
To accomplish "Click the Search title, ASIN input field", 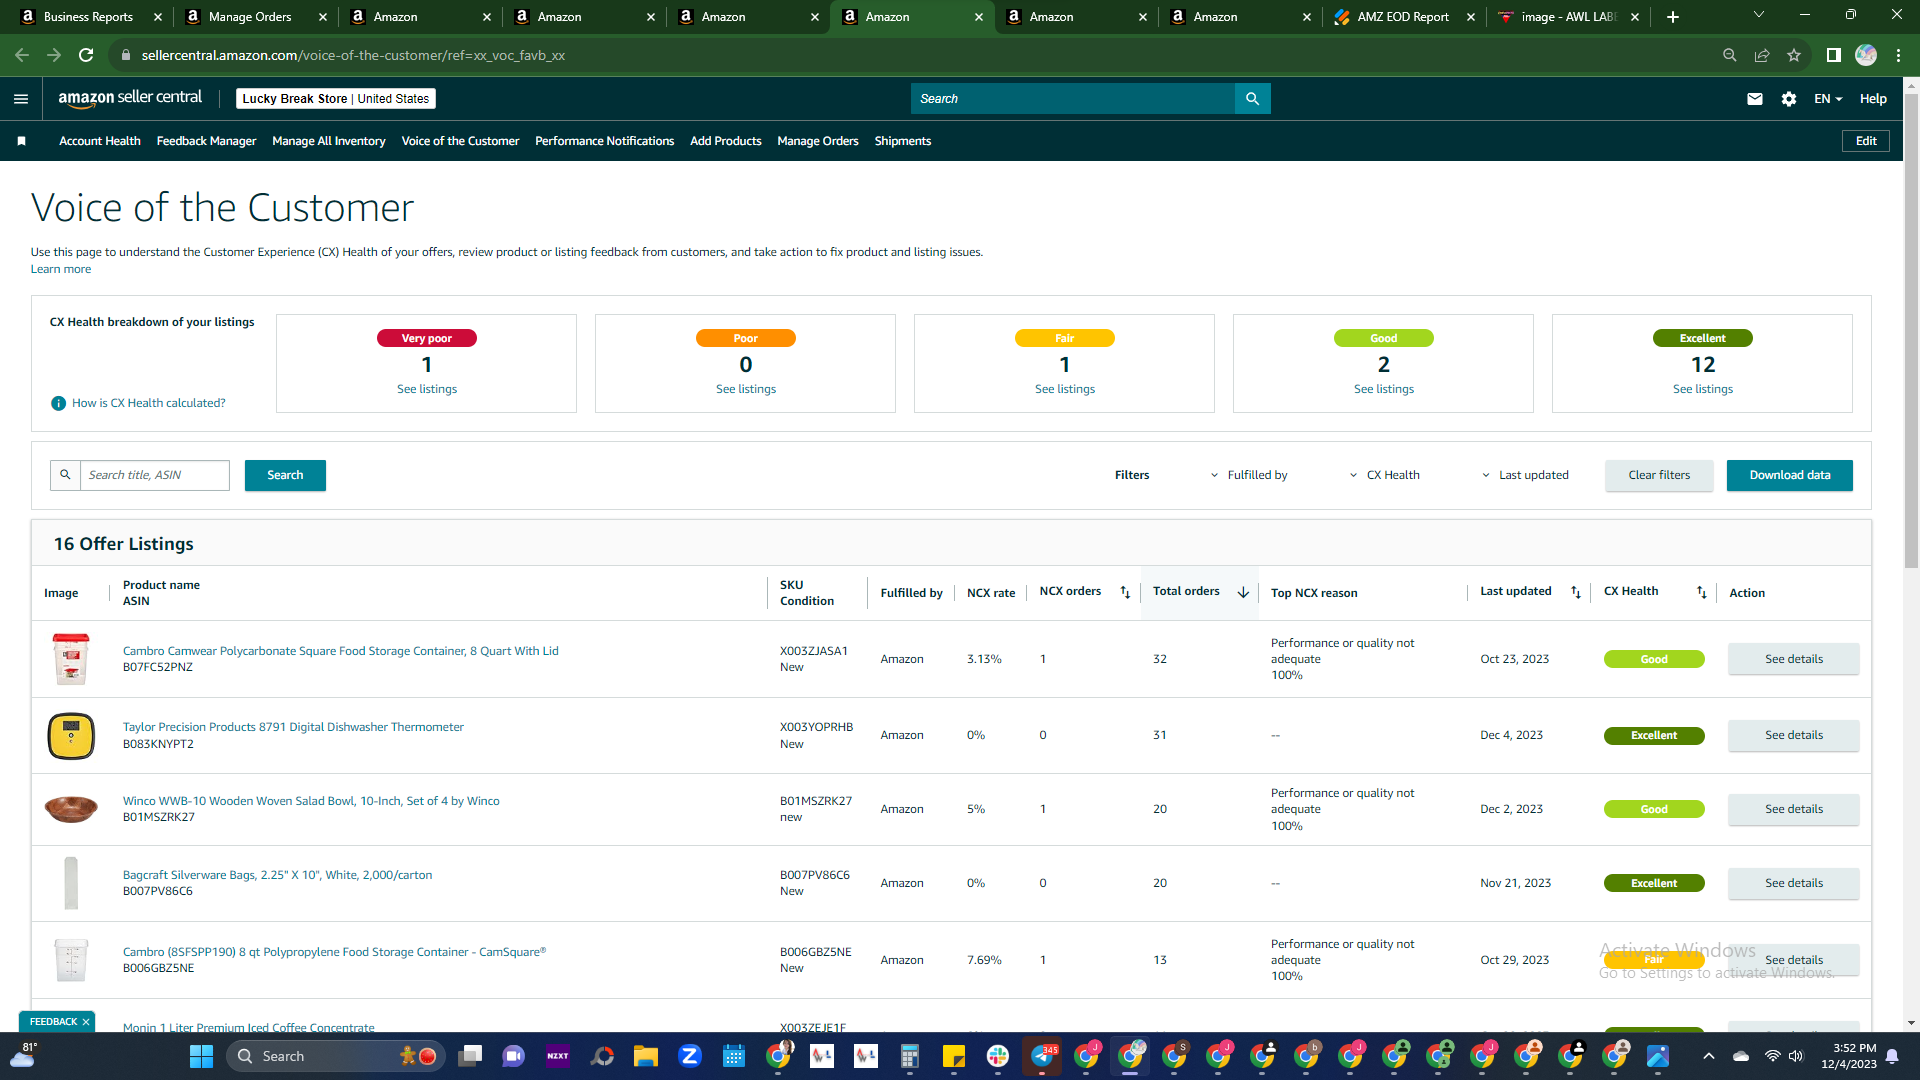I will tap(155, 475).
